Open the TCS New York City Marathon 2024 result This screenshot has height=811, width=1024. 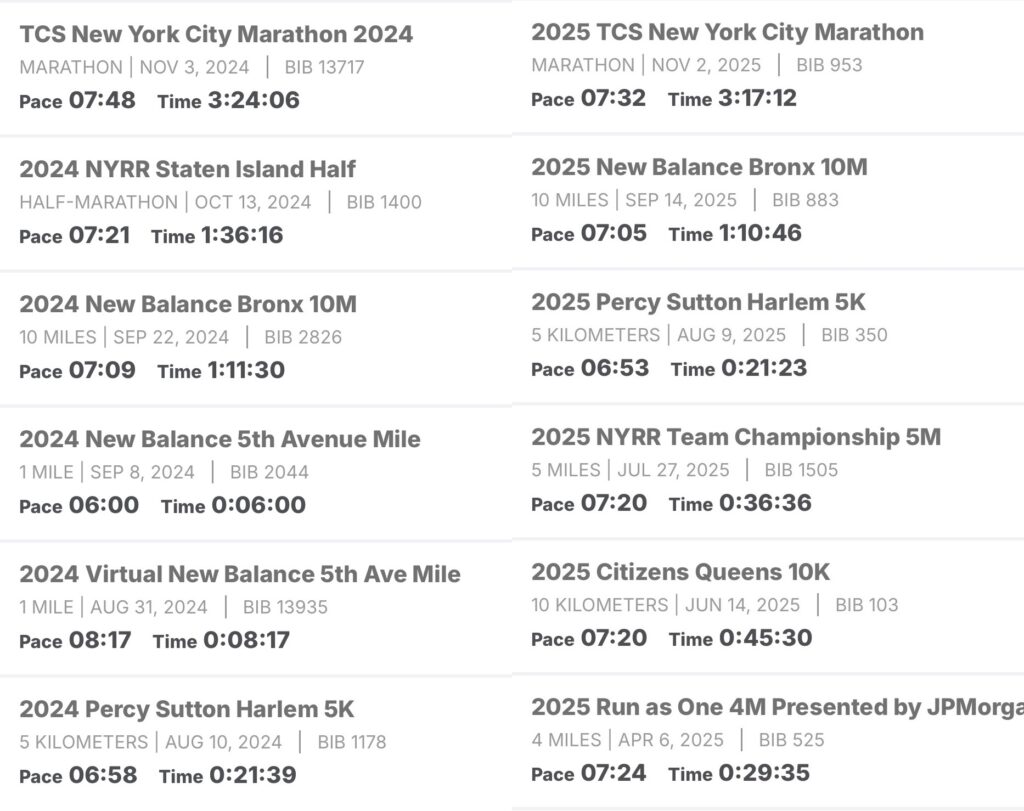click(x=216, y=34)
